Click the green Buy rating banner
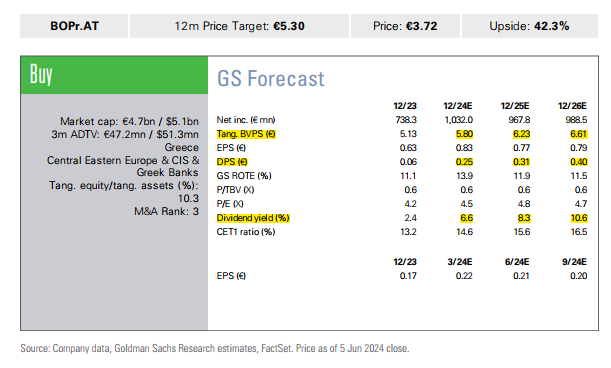The width and height of the screenshot is (611, 368). [x=114, y=75]
